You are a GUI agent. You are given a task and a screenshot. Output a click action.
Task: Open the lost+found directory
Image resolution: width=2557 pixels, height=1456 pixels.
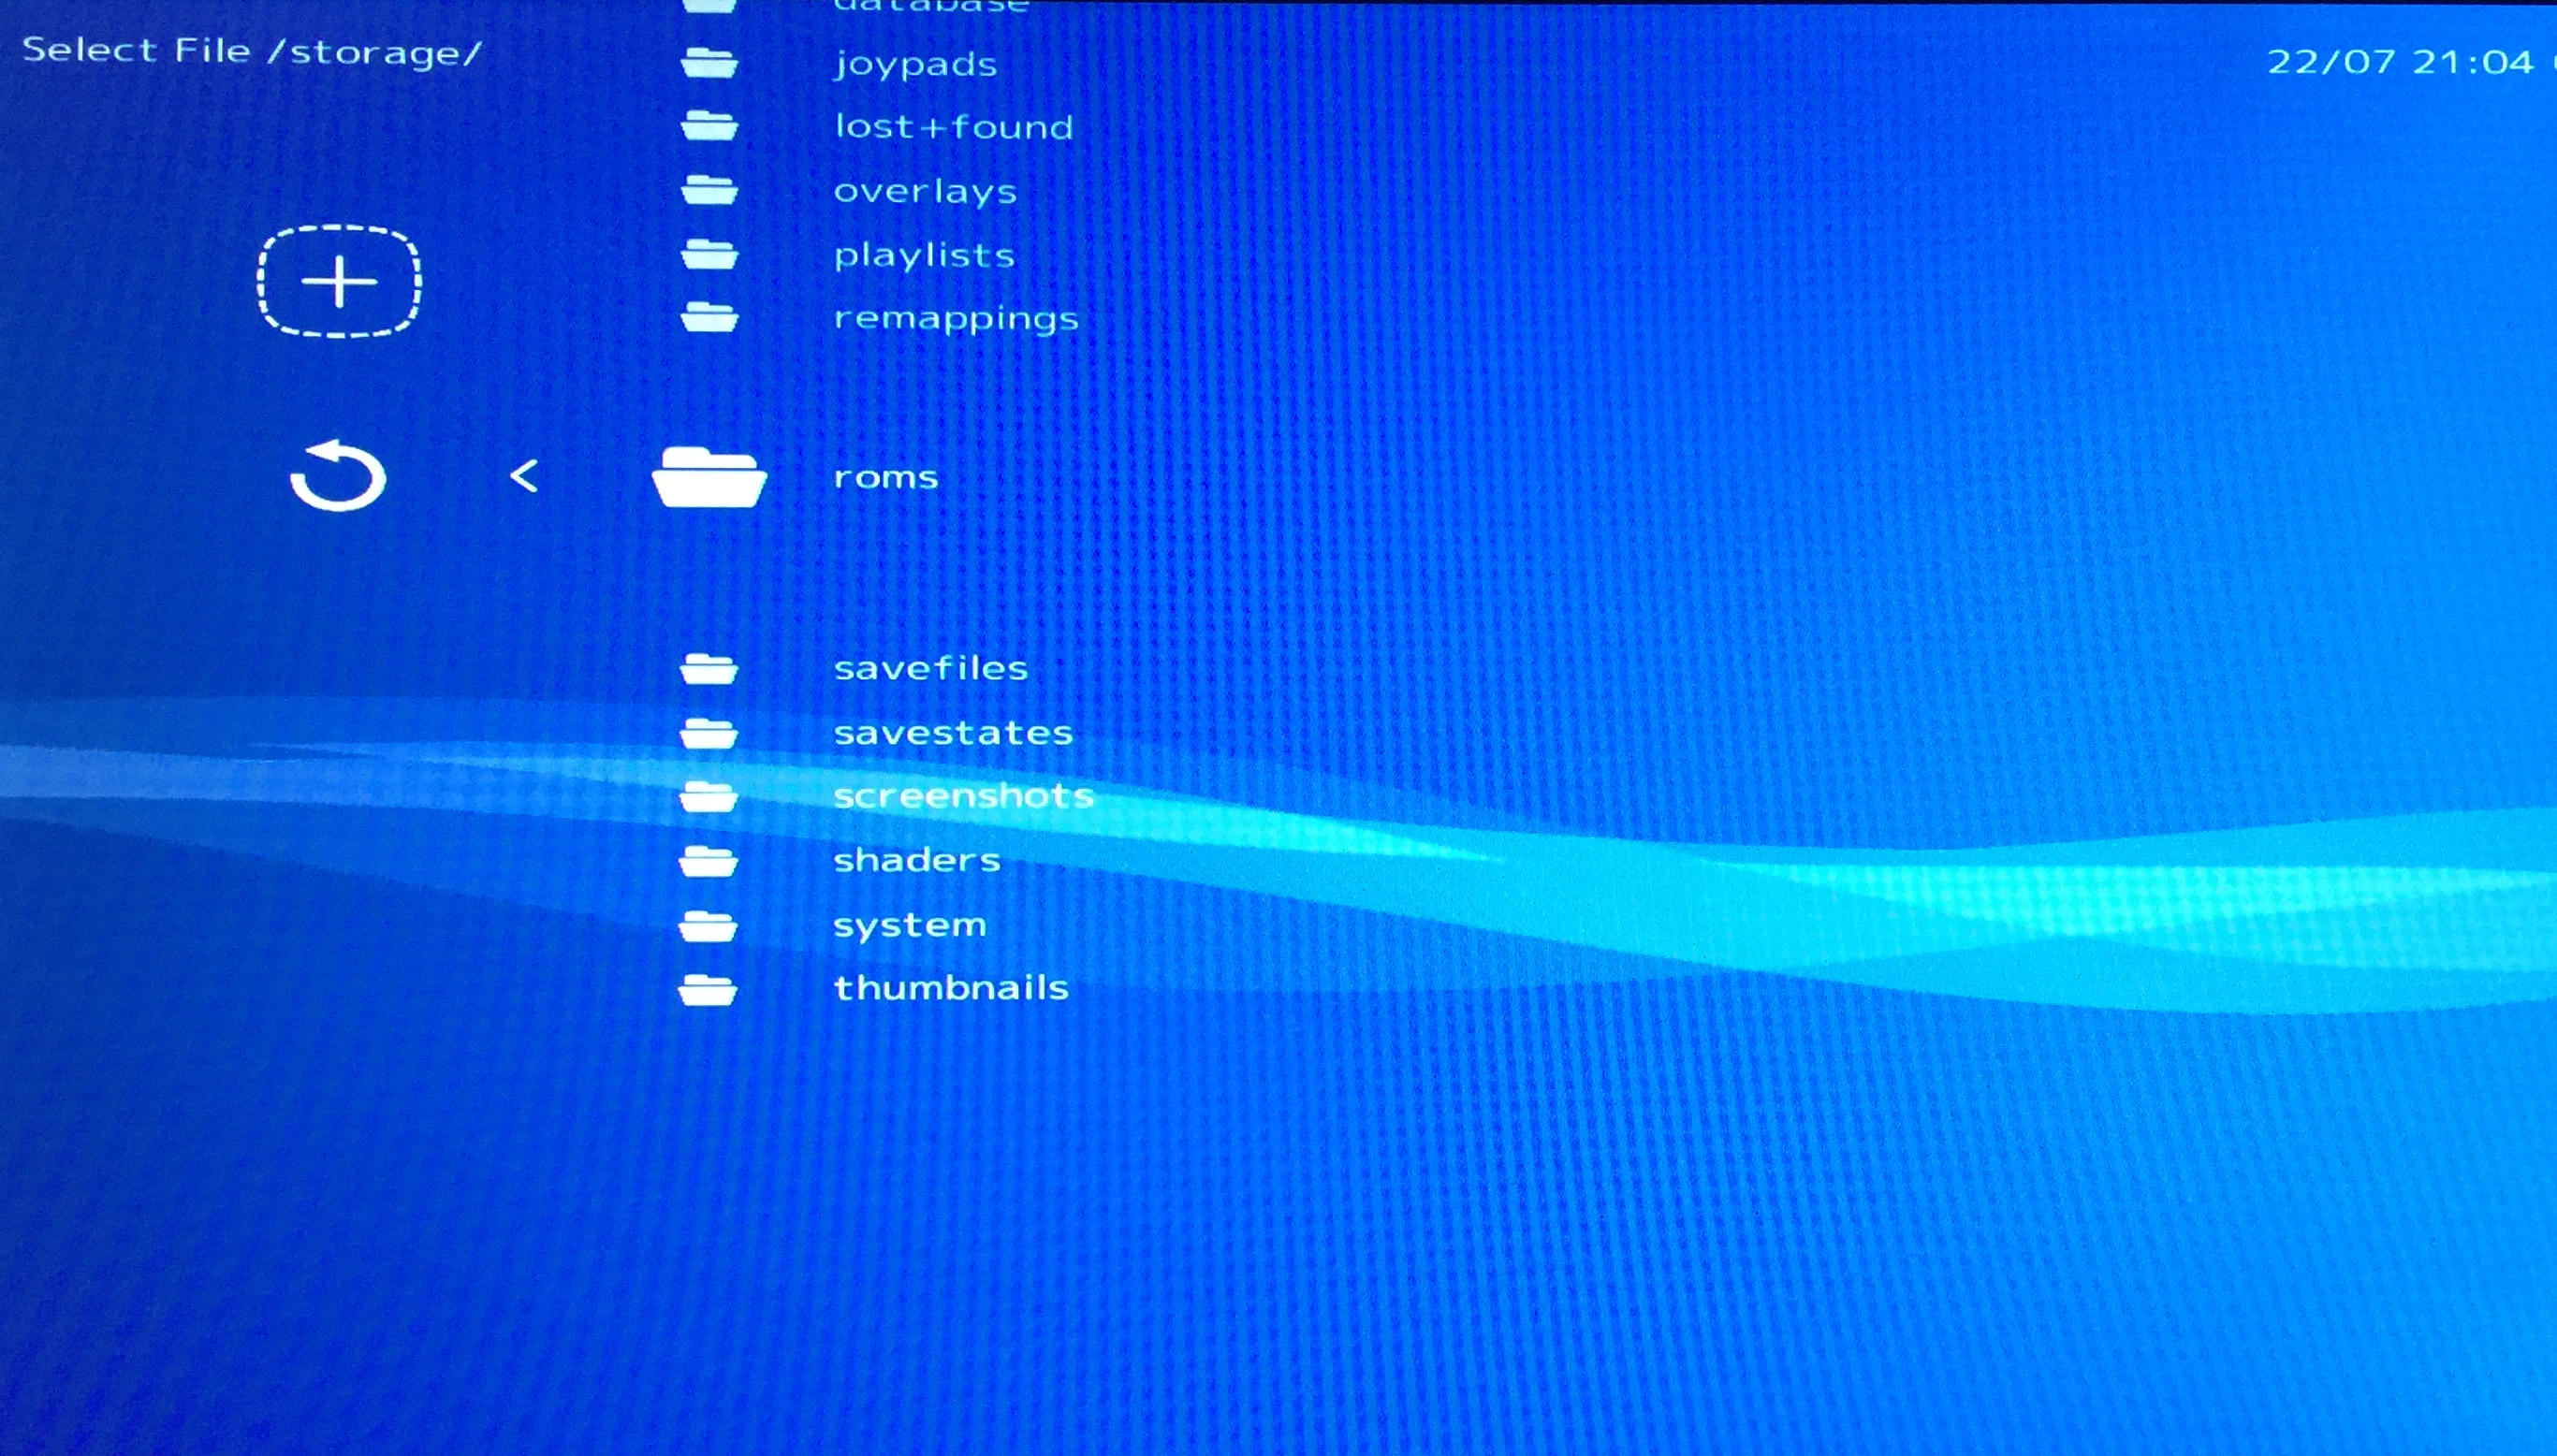pos(953,127)
